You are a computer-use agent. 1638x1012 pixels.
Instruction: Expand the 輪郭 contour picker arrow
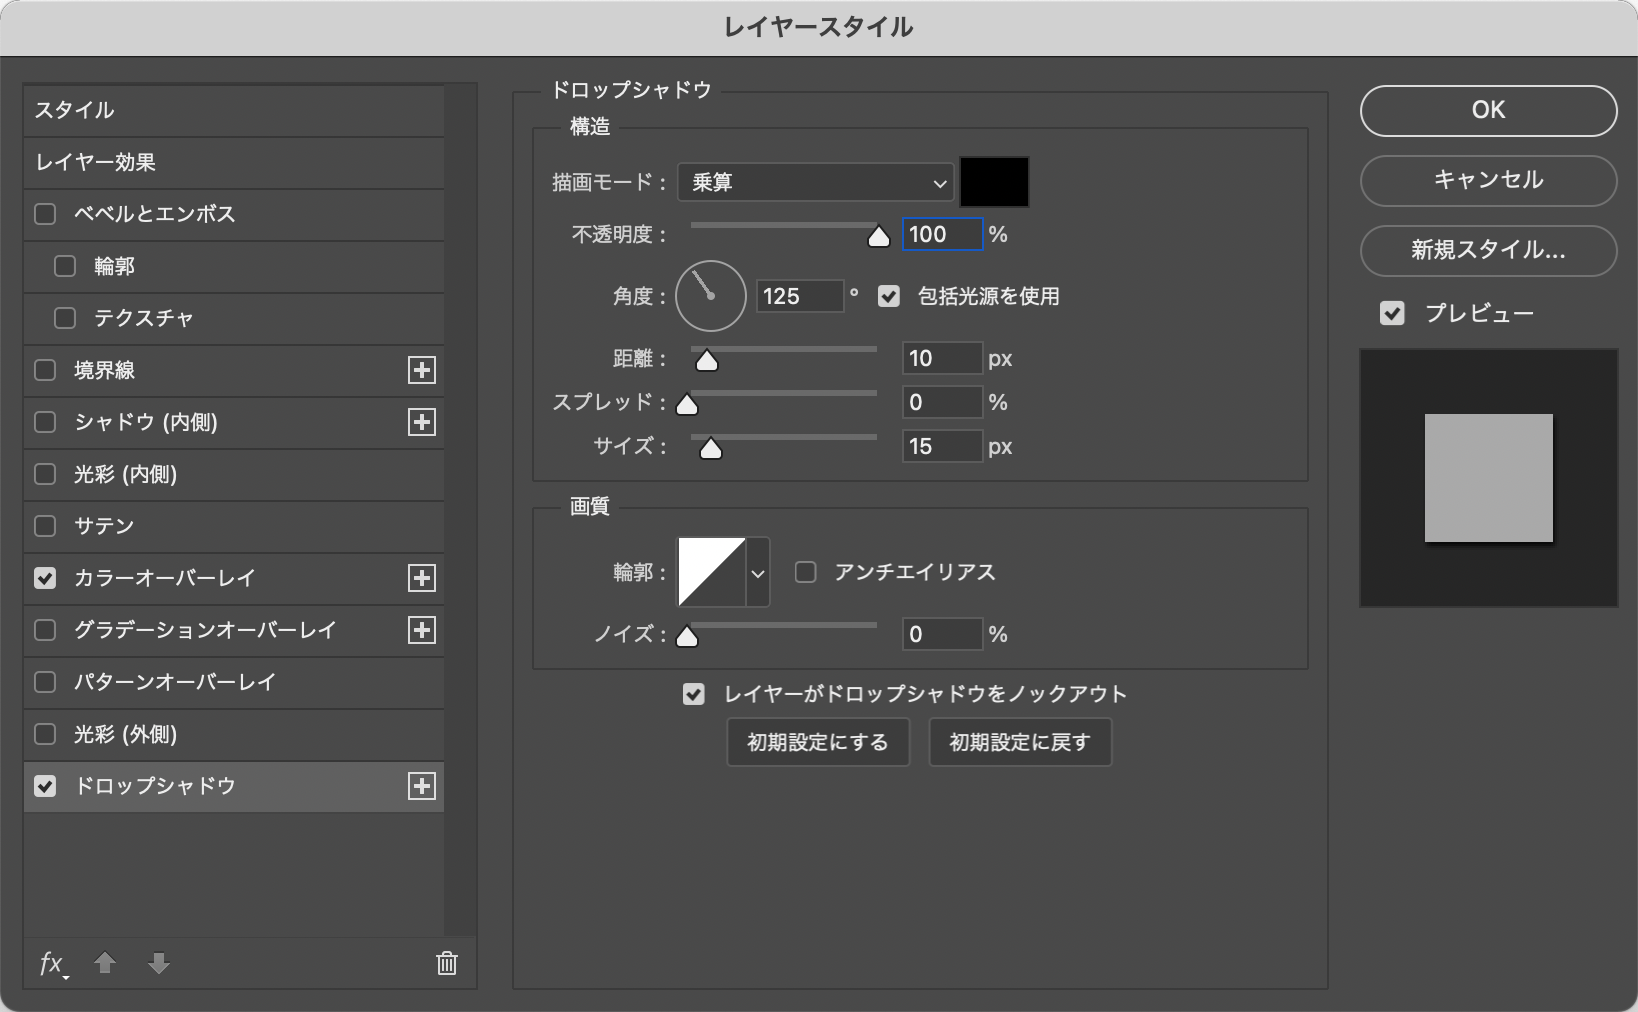(x=758, y=573)
